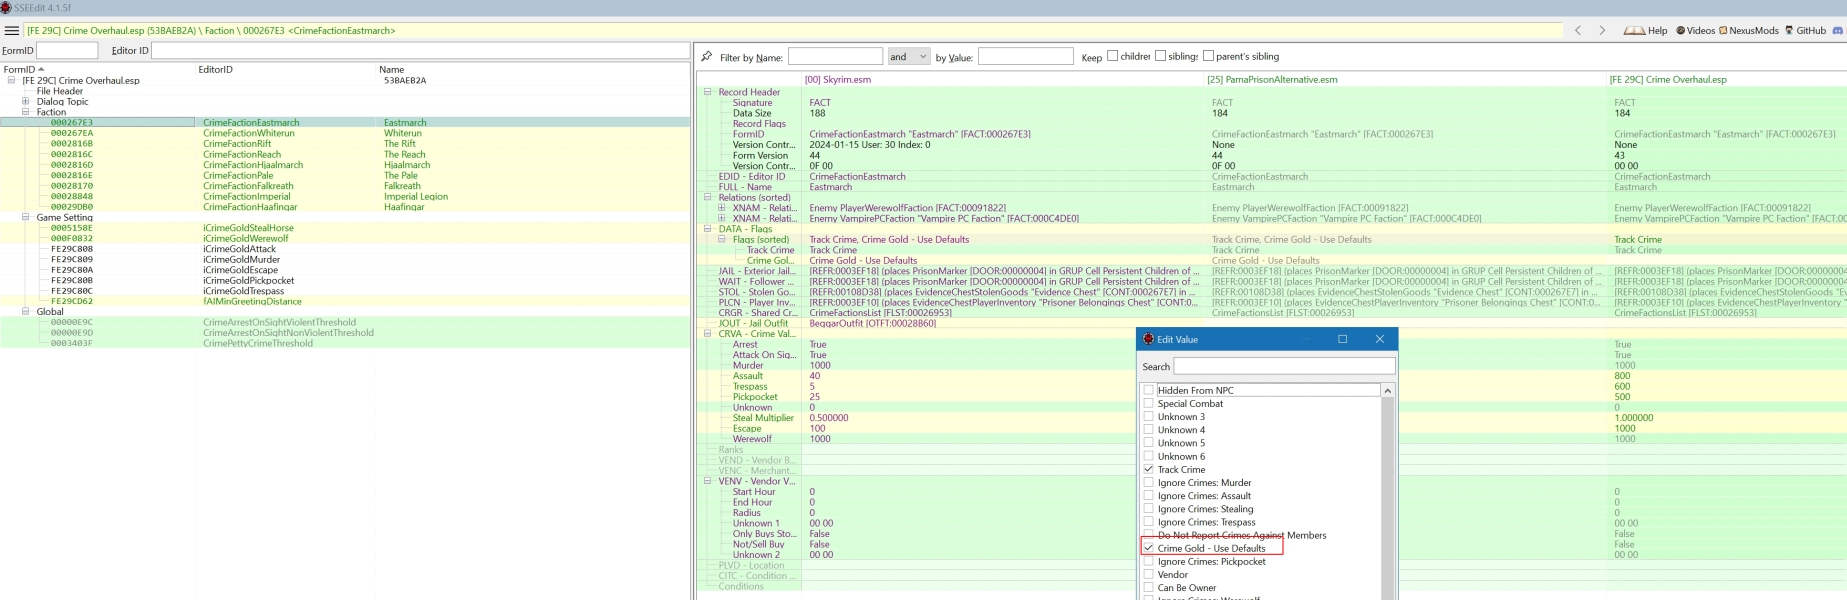Focus the FormID input field
This screenshot has height=600, width=1847.
point(67,50)
